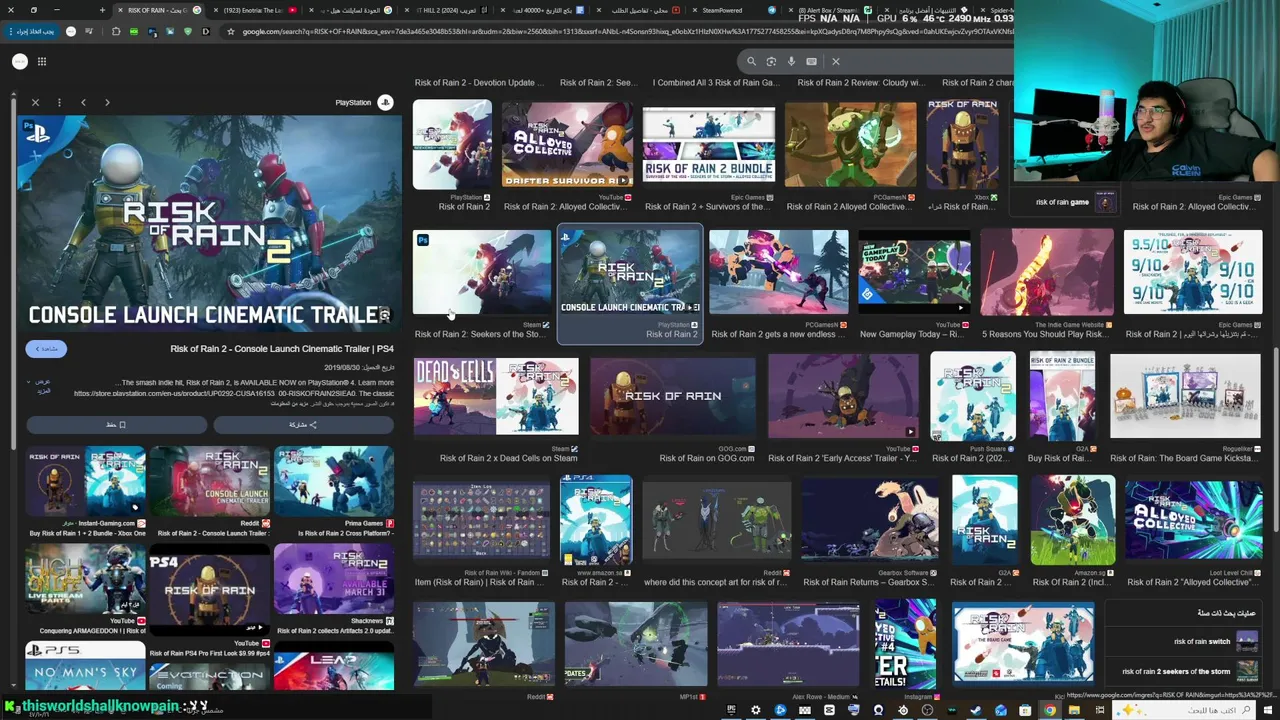
Task: Open New Gameplay Today YouTube thumbnail
Action: [914, 271]
